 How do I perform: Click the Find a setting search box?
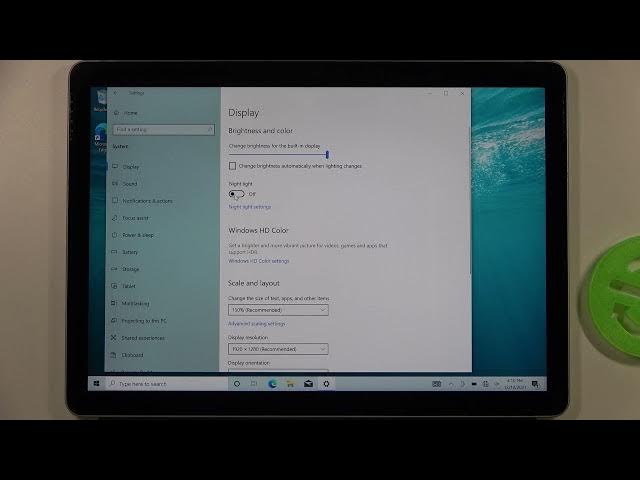coord(163,129)
